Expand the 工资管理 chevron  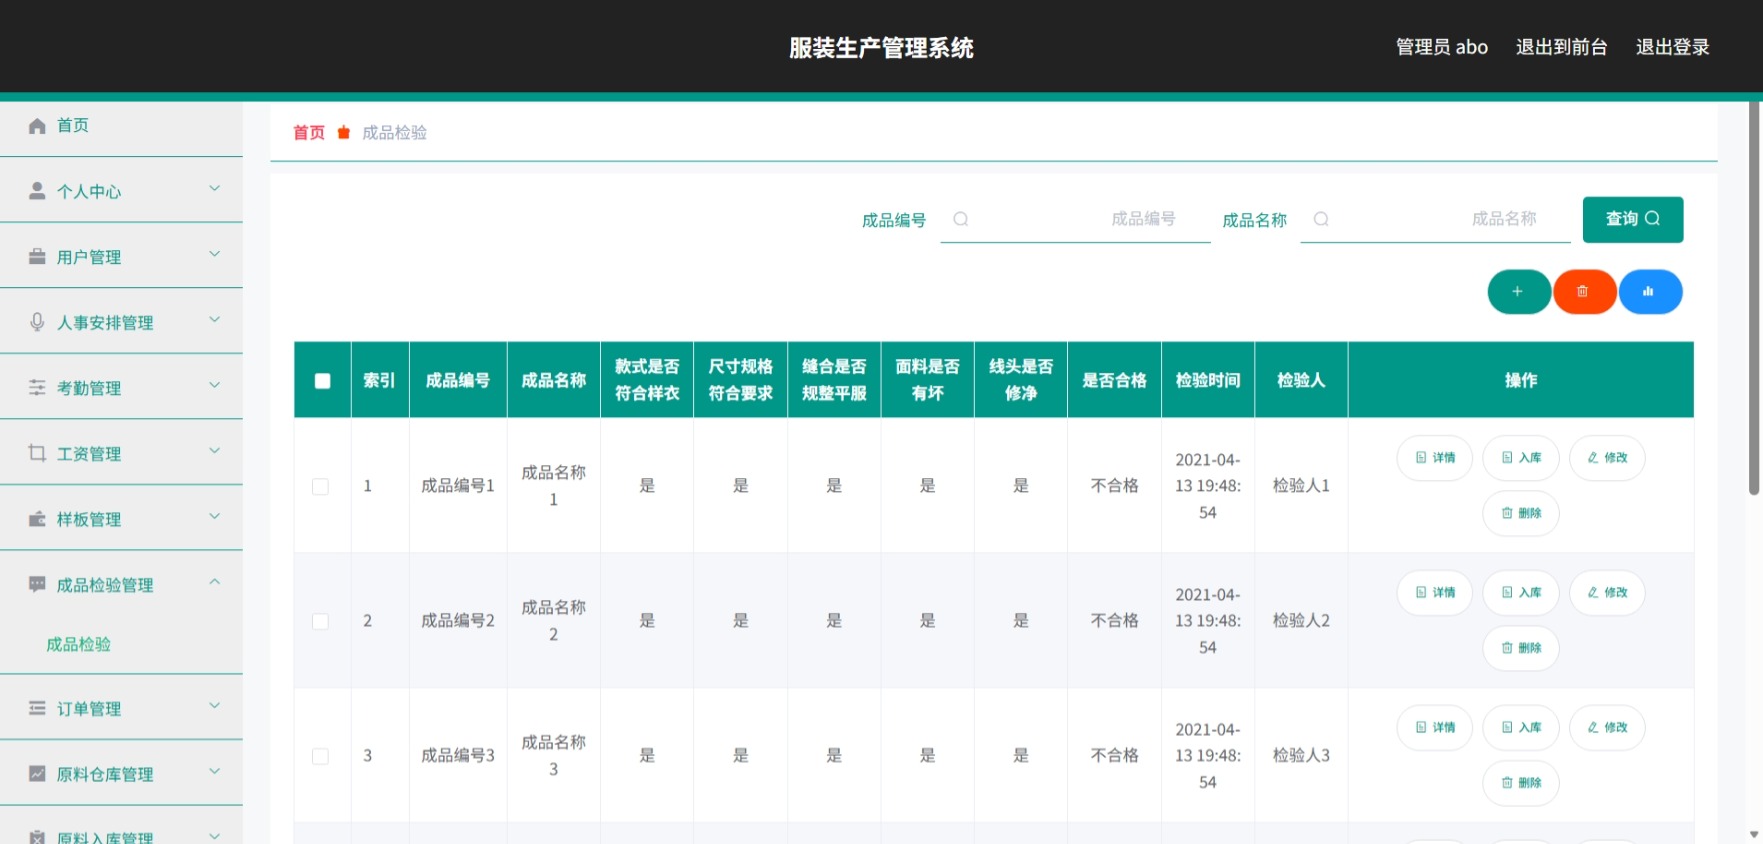214,450
